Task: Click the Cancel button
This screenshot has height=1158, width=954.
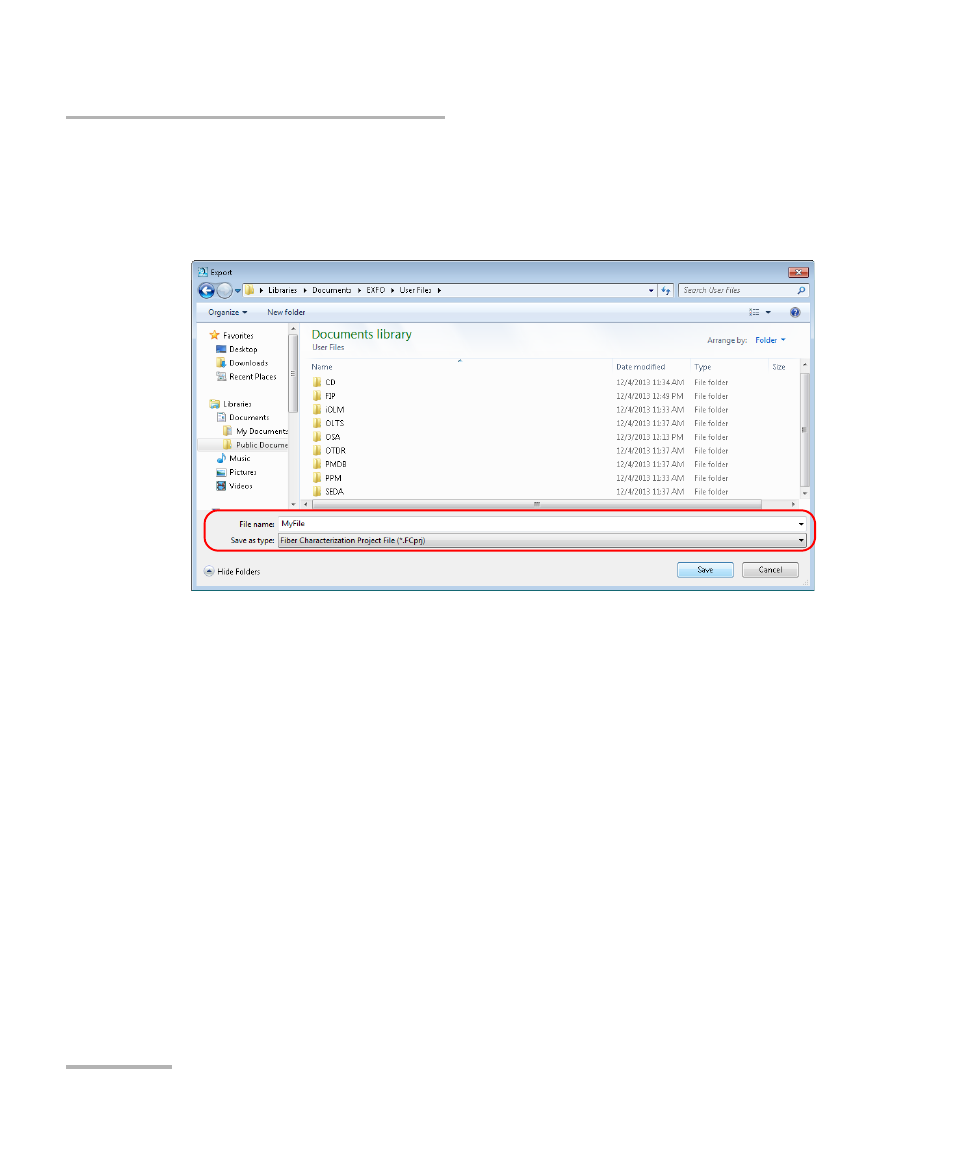Action: tap(770, 570)
